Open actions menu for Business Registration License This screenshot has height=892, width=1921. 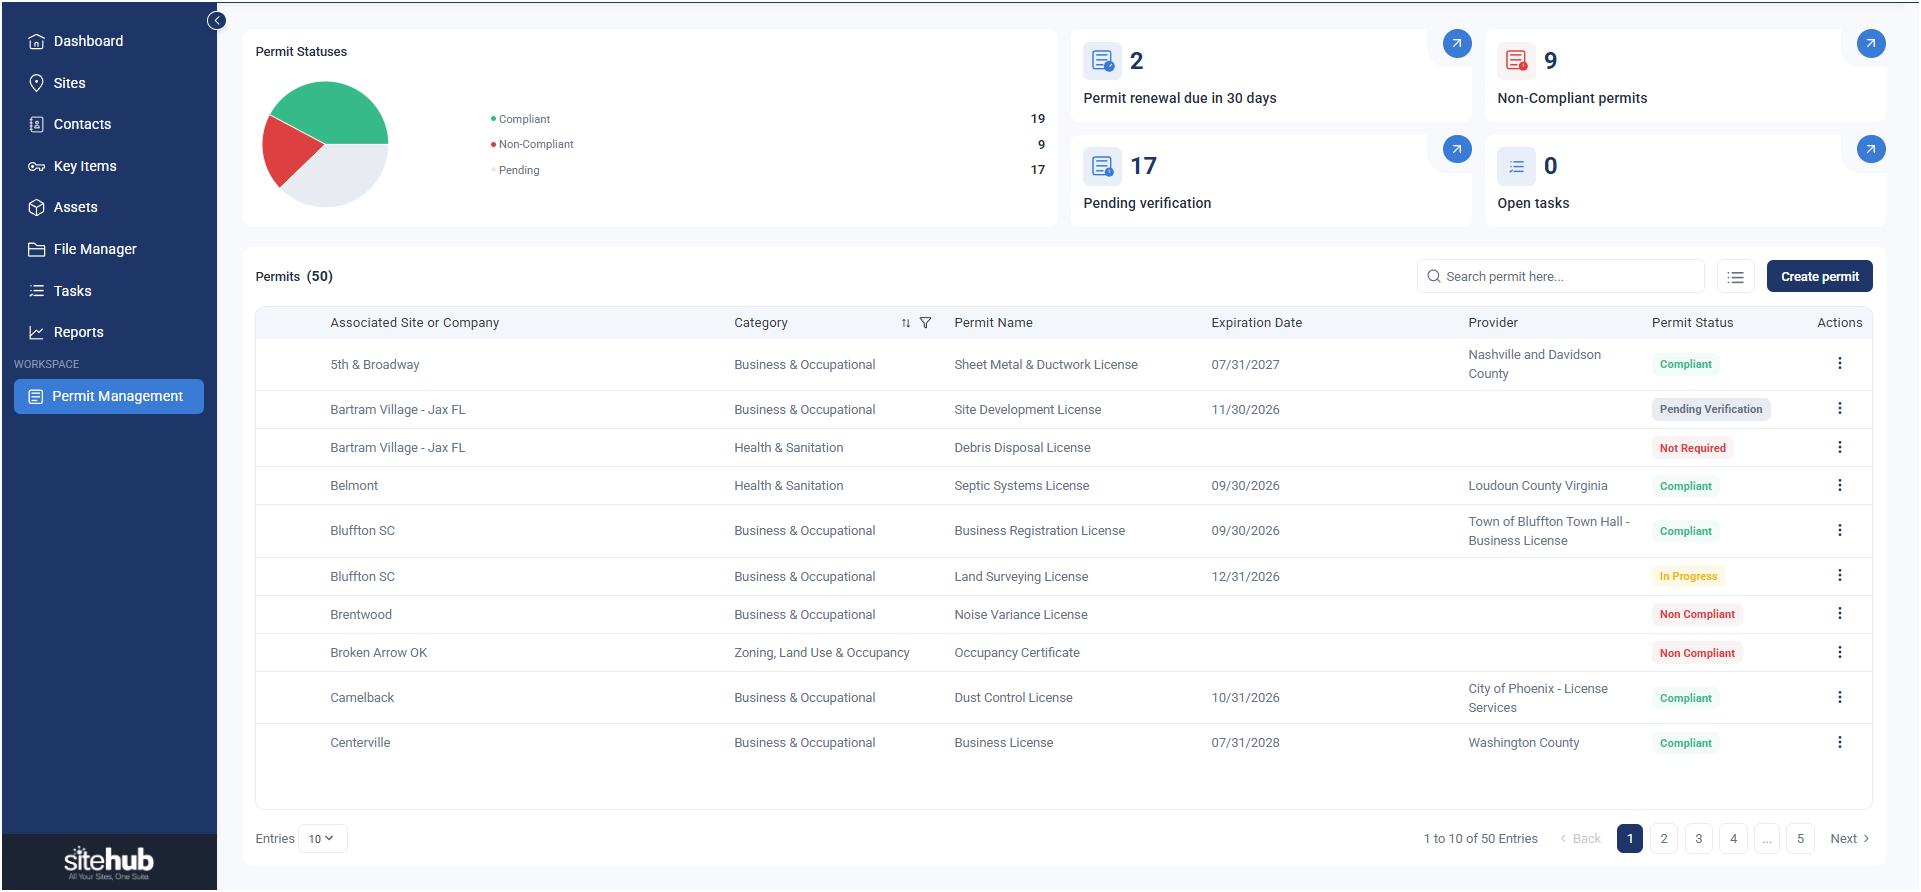[1839, 530]
